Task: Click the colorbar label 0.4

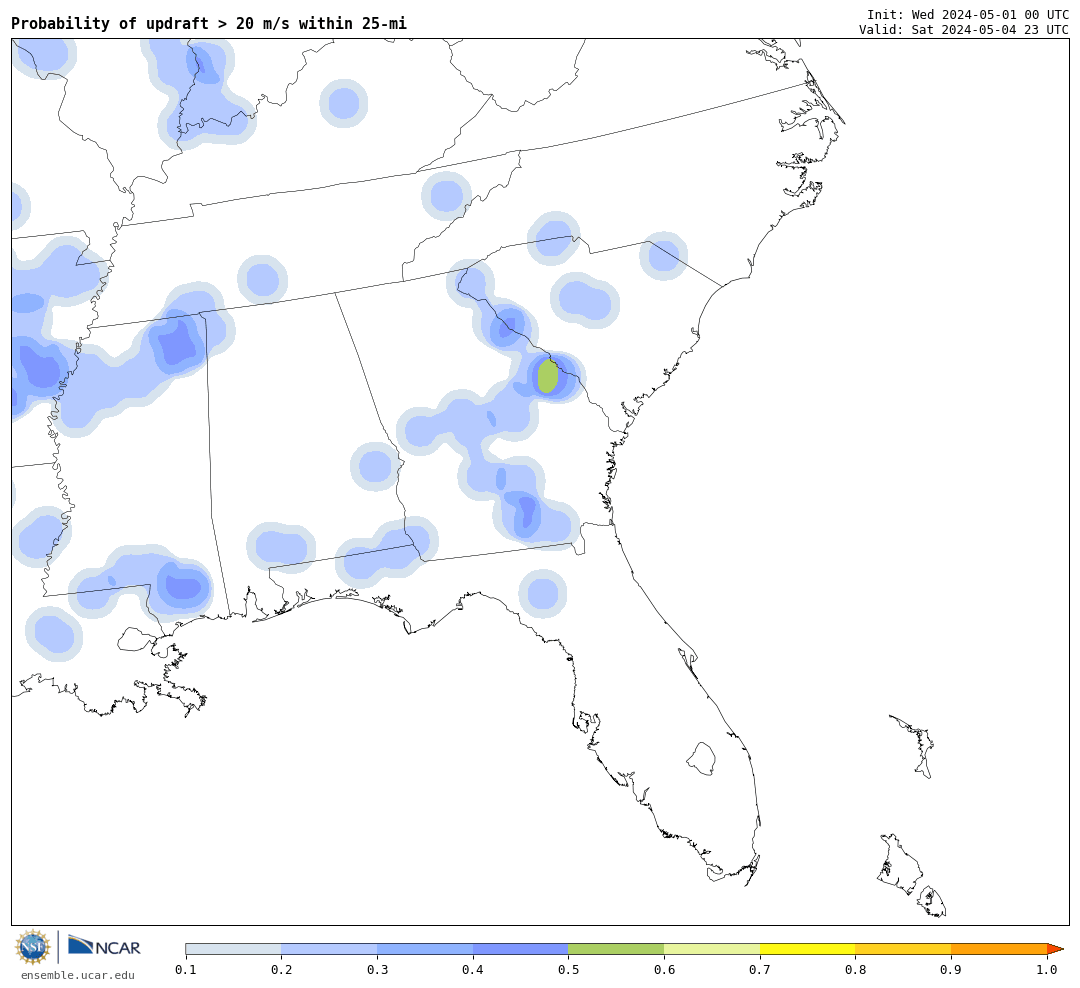Action: point(473,969)
